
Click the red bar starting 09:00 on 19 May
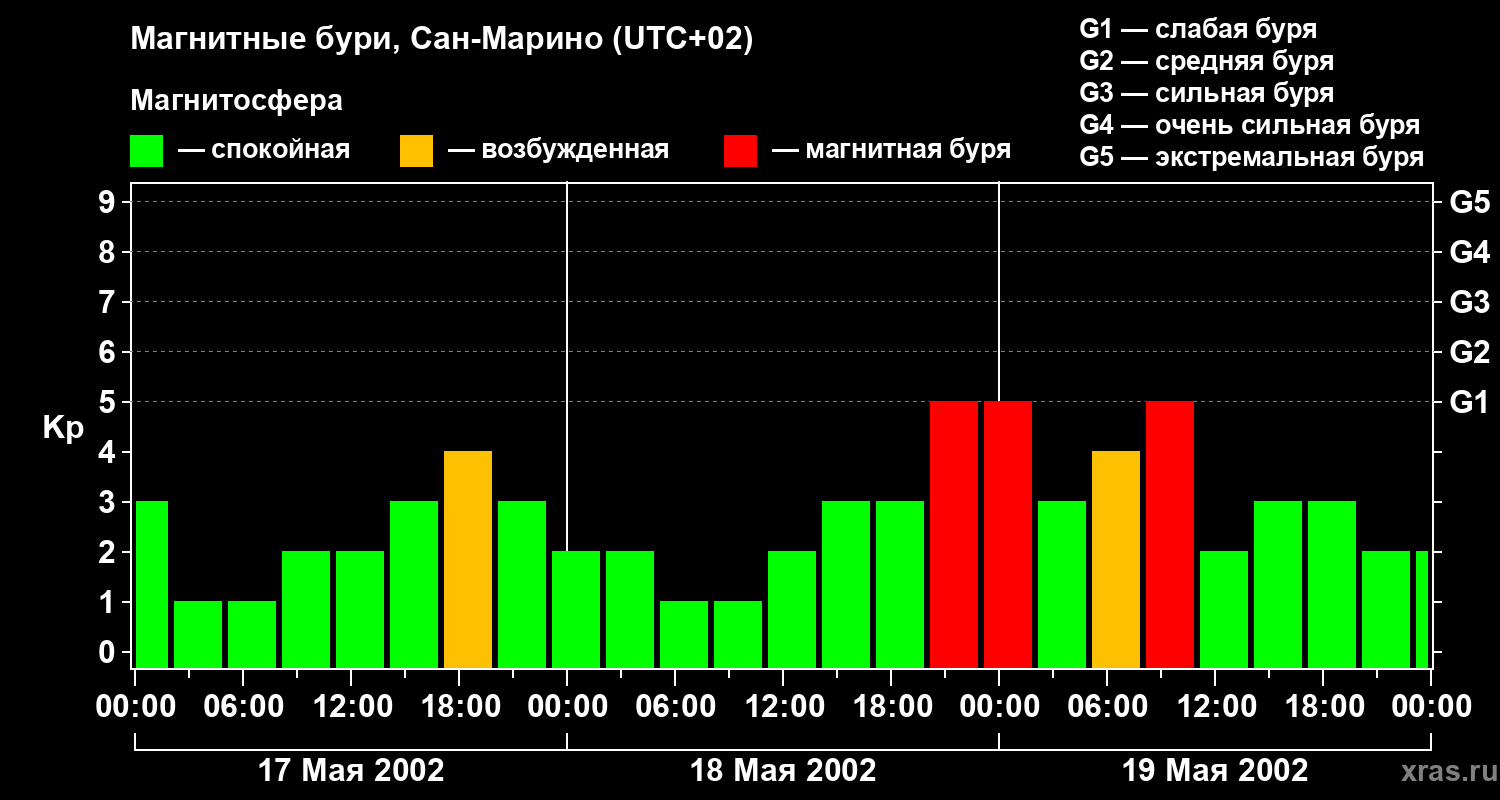[x=1170, y=534]
